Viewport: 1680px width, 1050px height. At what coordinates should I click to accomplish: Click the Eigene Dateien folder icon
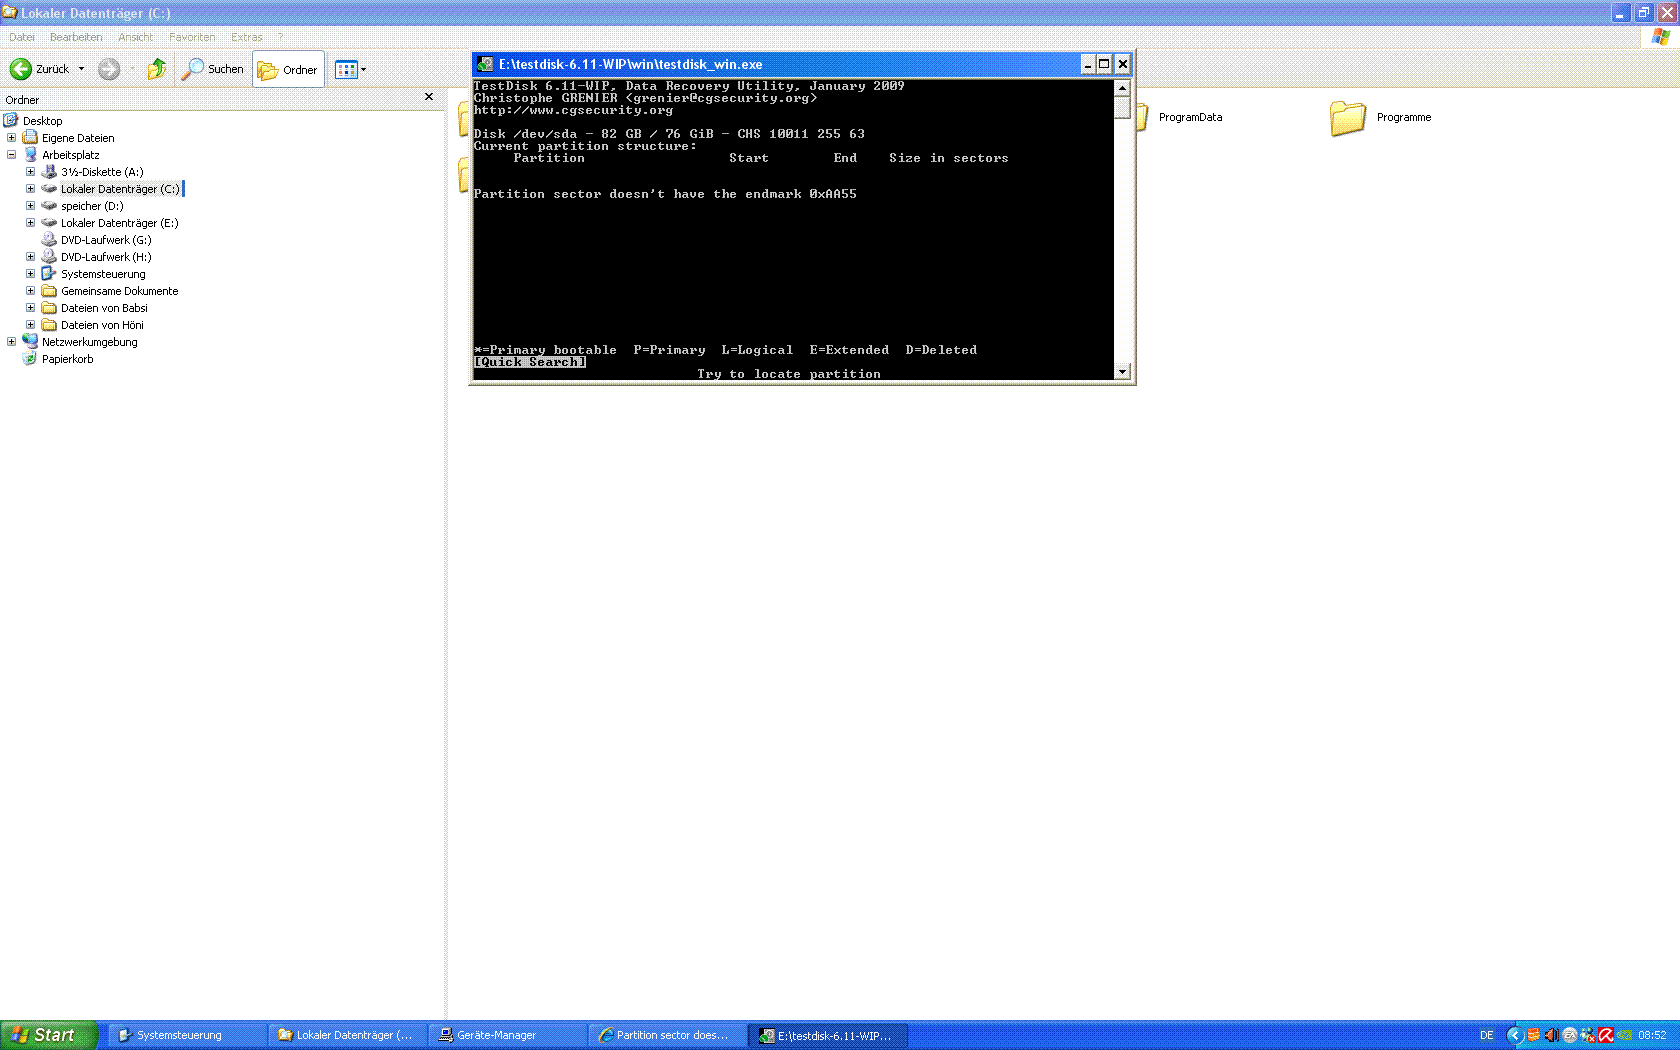[30, 138]
